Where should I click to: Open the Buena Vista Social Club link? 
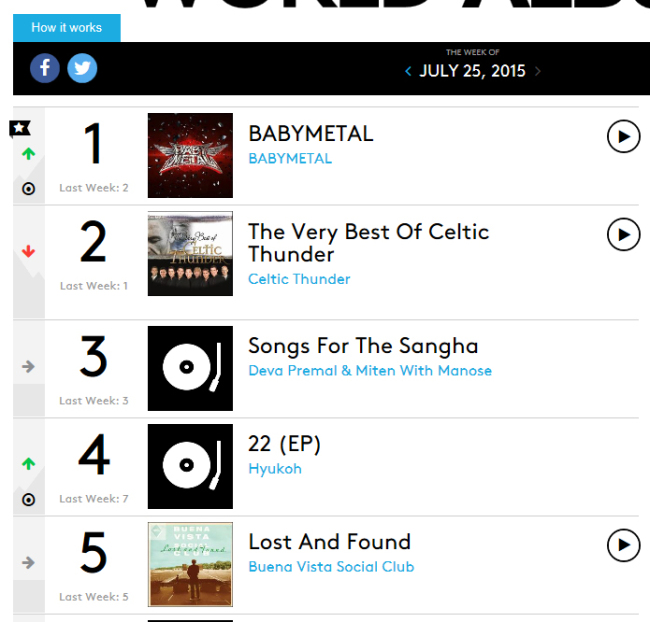pyautogui.click(x=331, y=567)
